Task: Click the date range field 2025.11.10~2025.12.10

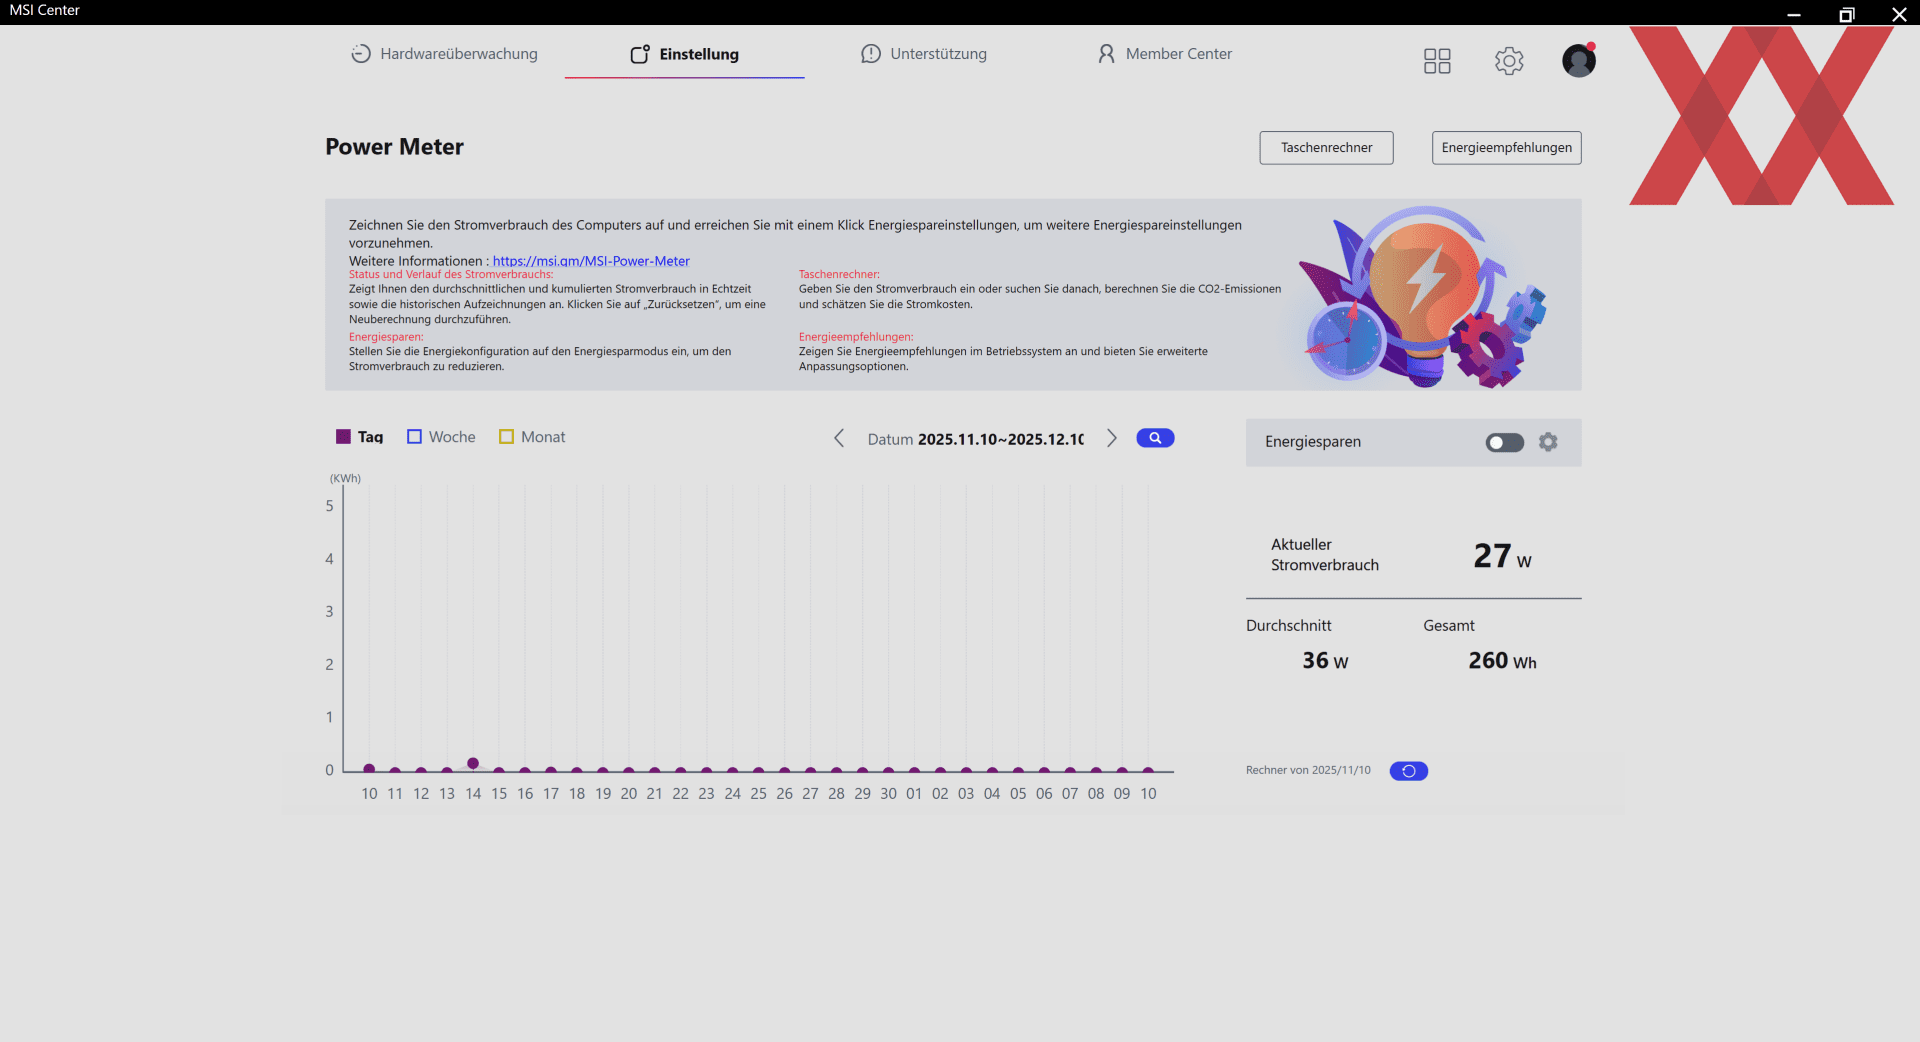Action: [1001, 439]
